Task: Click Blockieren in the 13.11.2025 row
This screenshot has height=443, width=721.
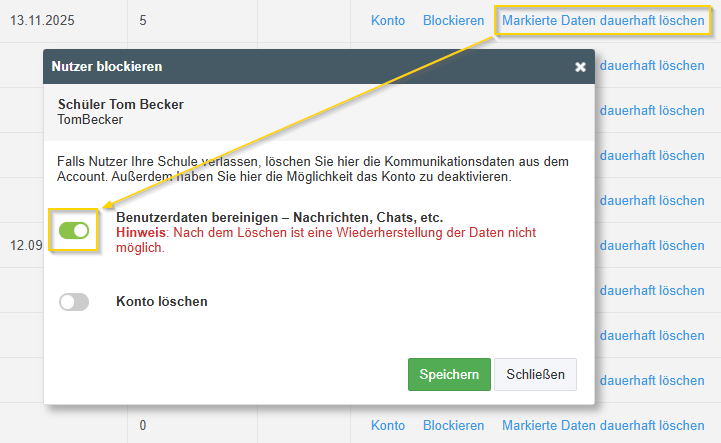Action: [453, 20]
